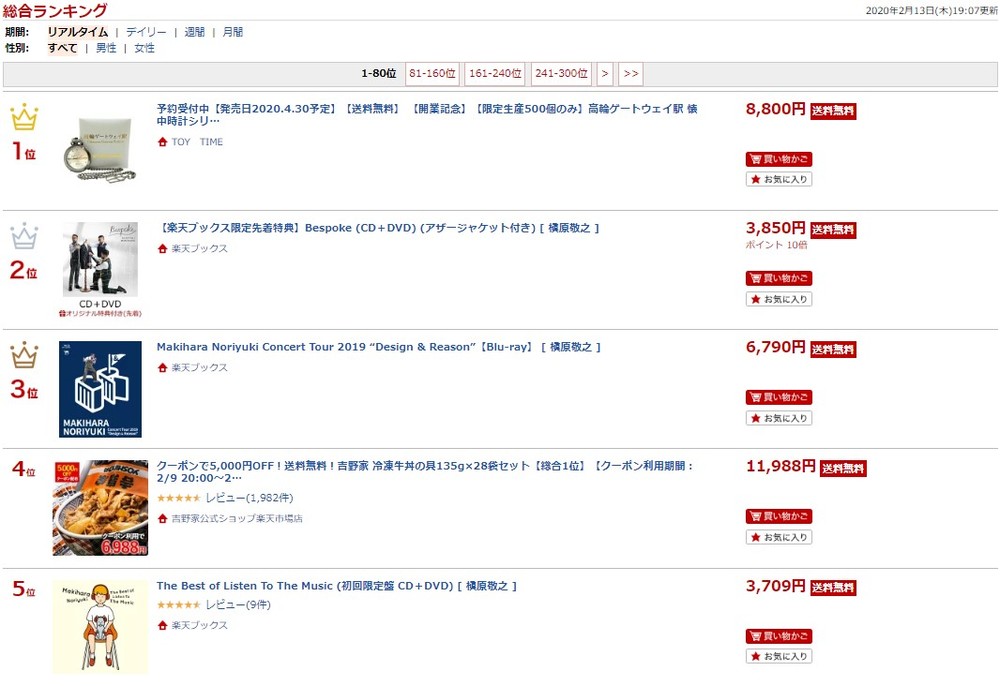Viewport: 1000px width, 686px height.
Task: Add the 11,988円 Yoshinoya set to cart
Action: (x=779, y=517)
